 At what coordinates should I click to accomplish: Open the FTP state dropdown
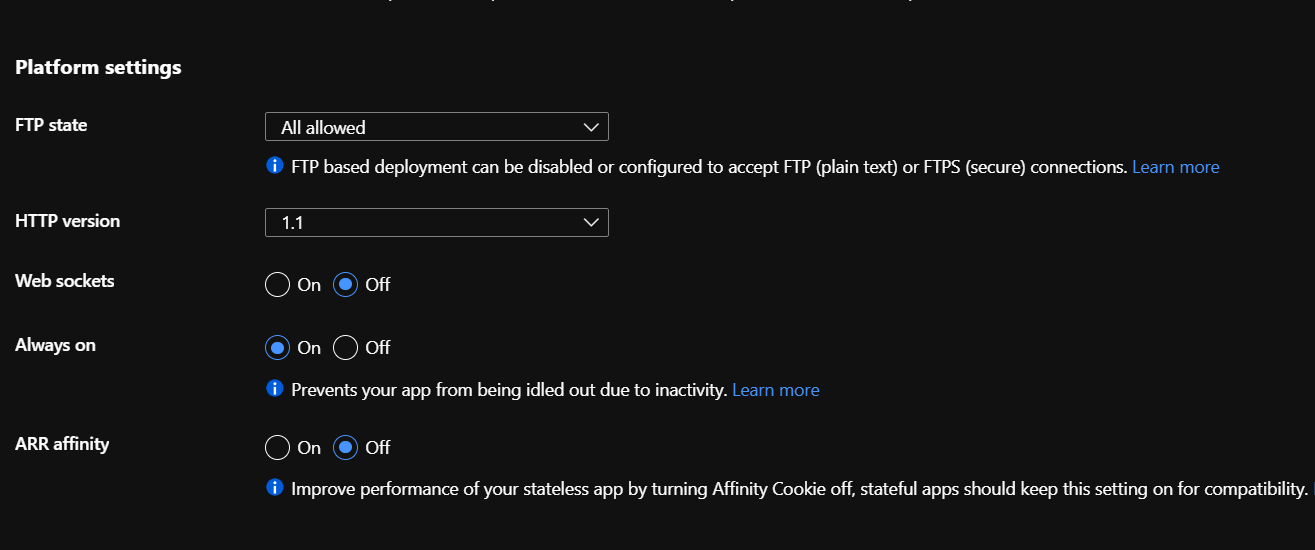tap(436, 127)
